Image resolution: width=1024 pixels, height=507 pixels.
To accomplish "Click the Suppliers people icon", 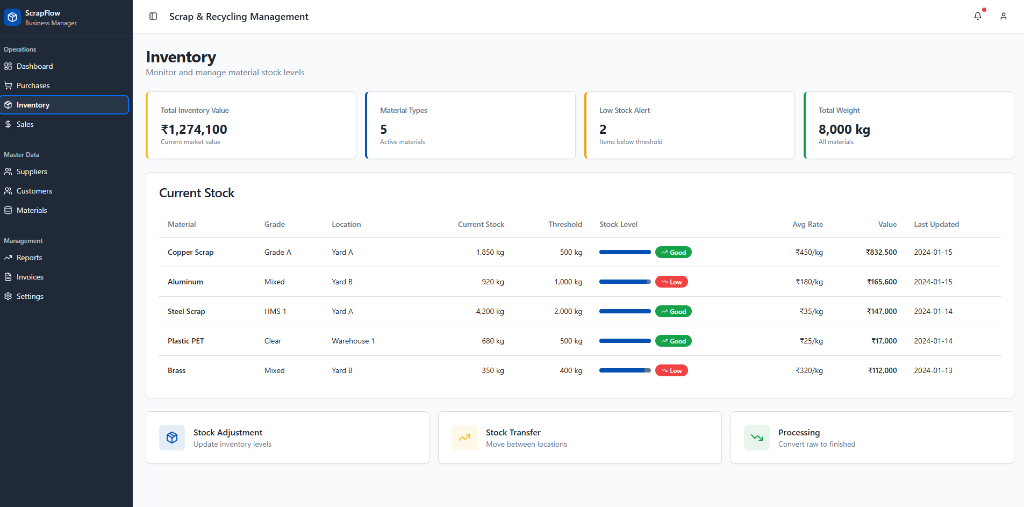I will [x=8, y=172].
